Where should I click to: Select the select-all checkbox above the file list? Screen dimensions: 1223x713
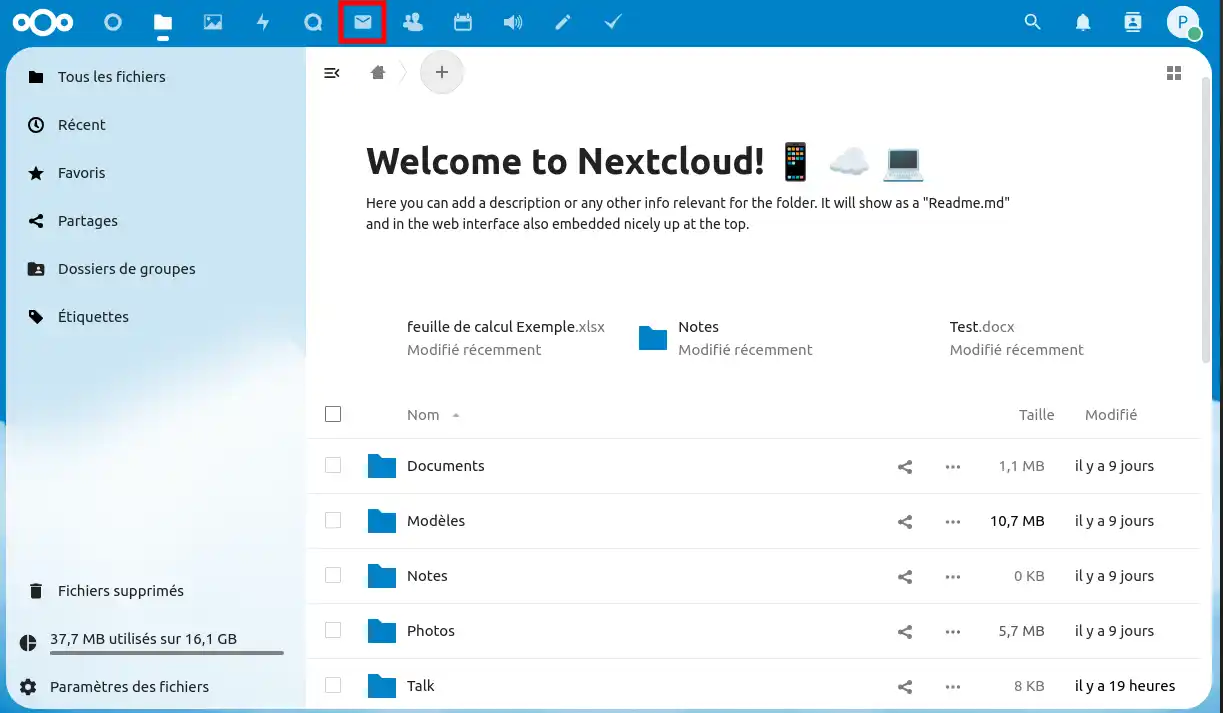(x=333, y=413)
